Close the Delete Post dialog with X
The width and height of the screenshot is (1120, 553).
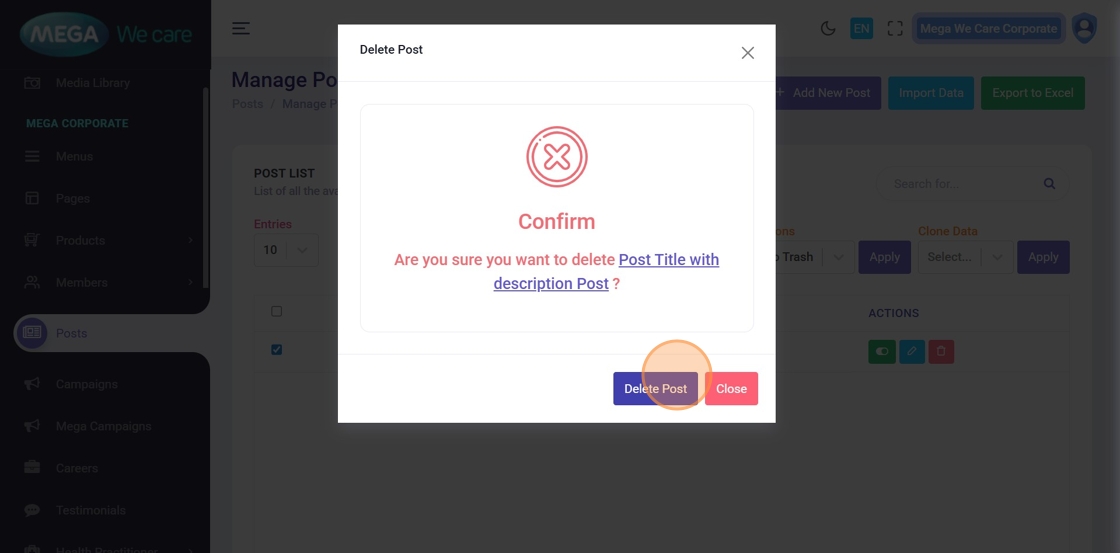click(x=747, y=53)
